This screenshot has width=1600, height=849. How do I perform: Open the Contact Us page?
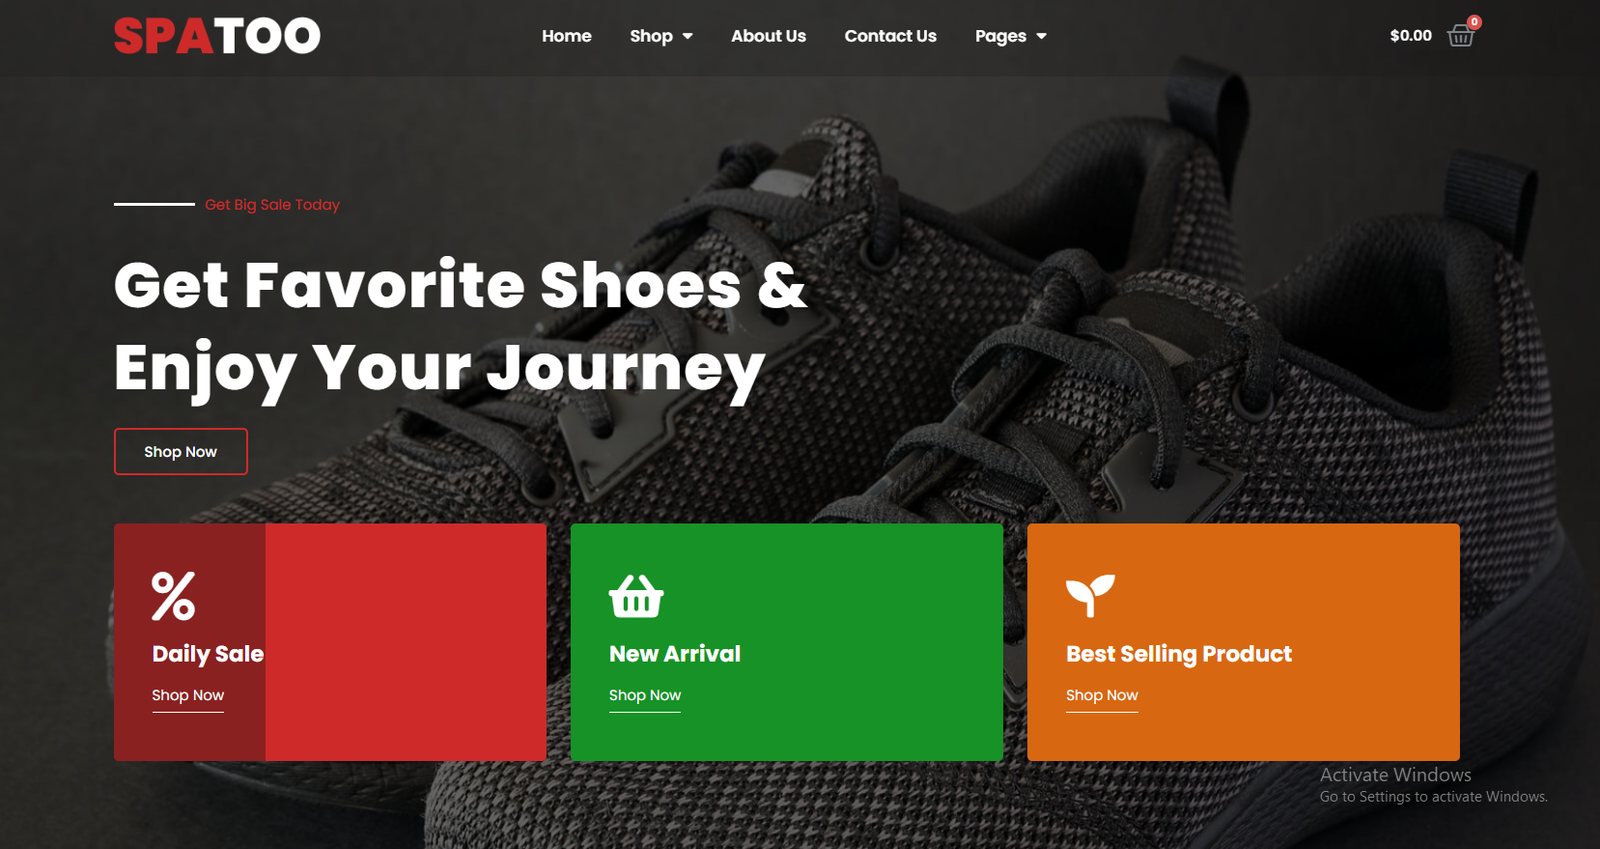pos(890,36)
